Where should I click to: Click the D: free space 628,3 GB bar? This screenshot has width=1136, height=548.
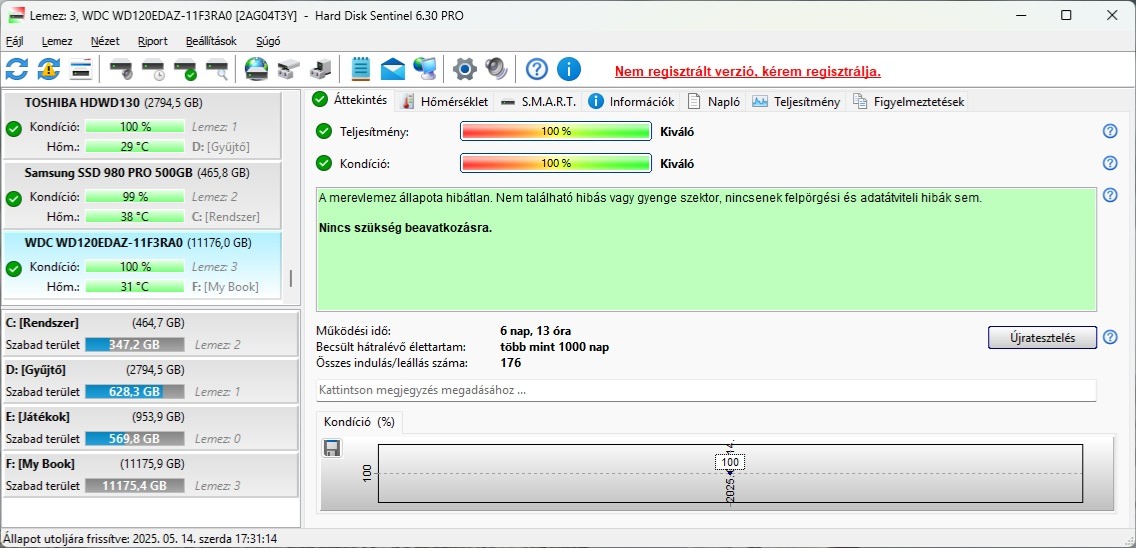coord(135,391)
